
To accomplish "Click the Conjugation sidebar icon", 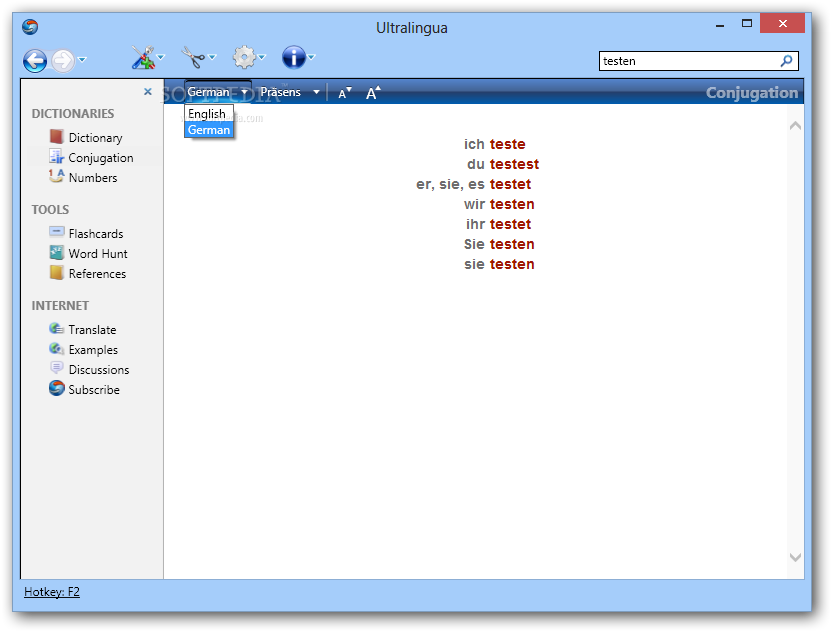I will (56, 157).
